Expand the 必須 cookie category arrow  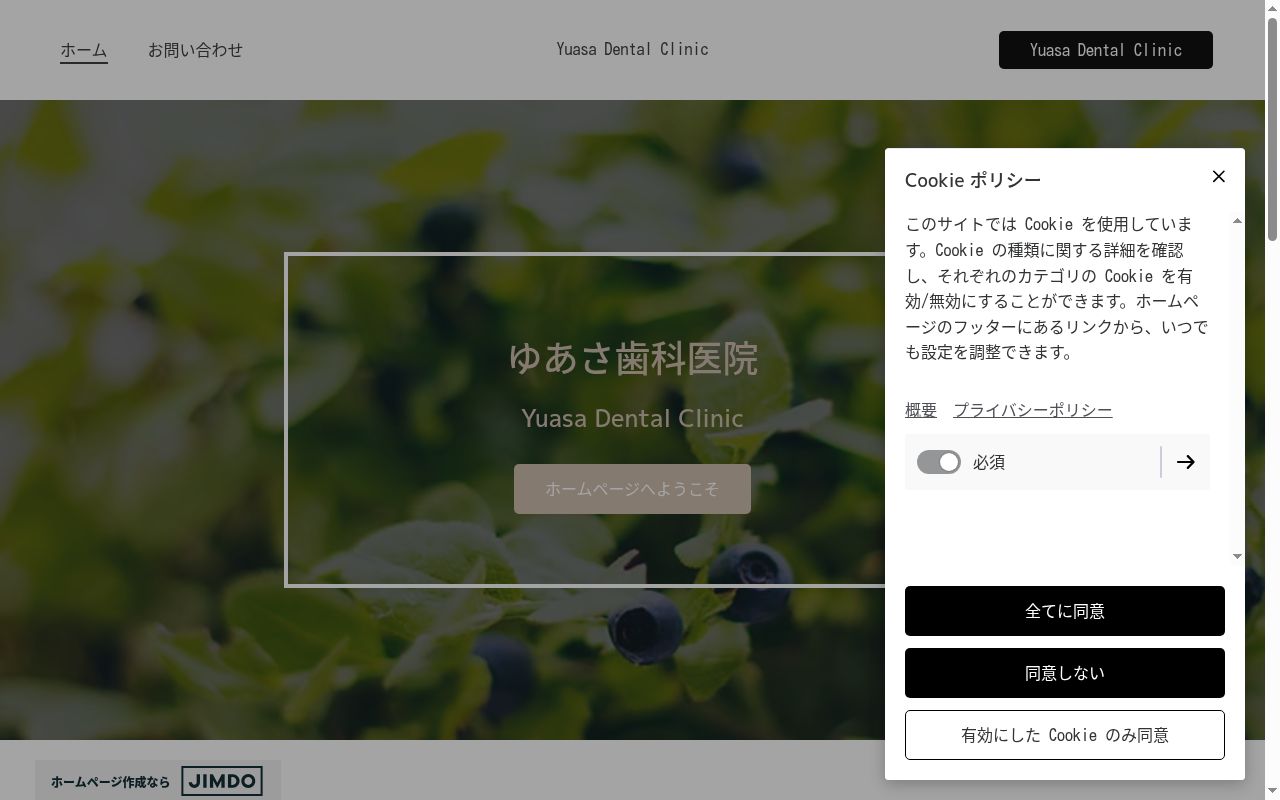tap(1185, 462)
